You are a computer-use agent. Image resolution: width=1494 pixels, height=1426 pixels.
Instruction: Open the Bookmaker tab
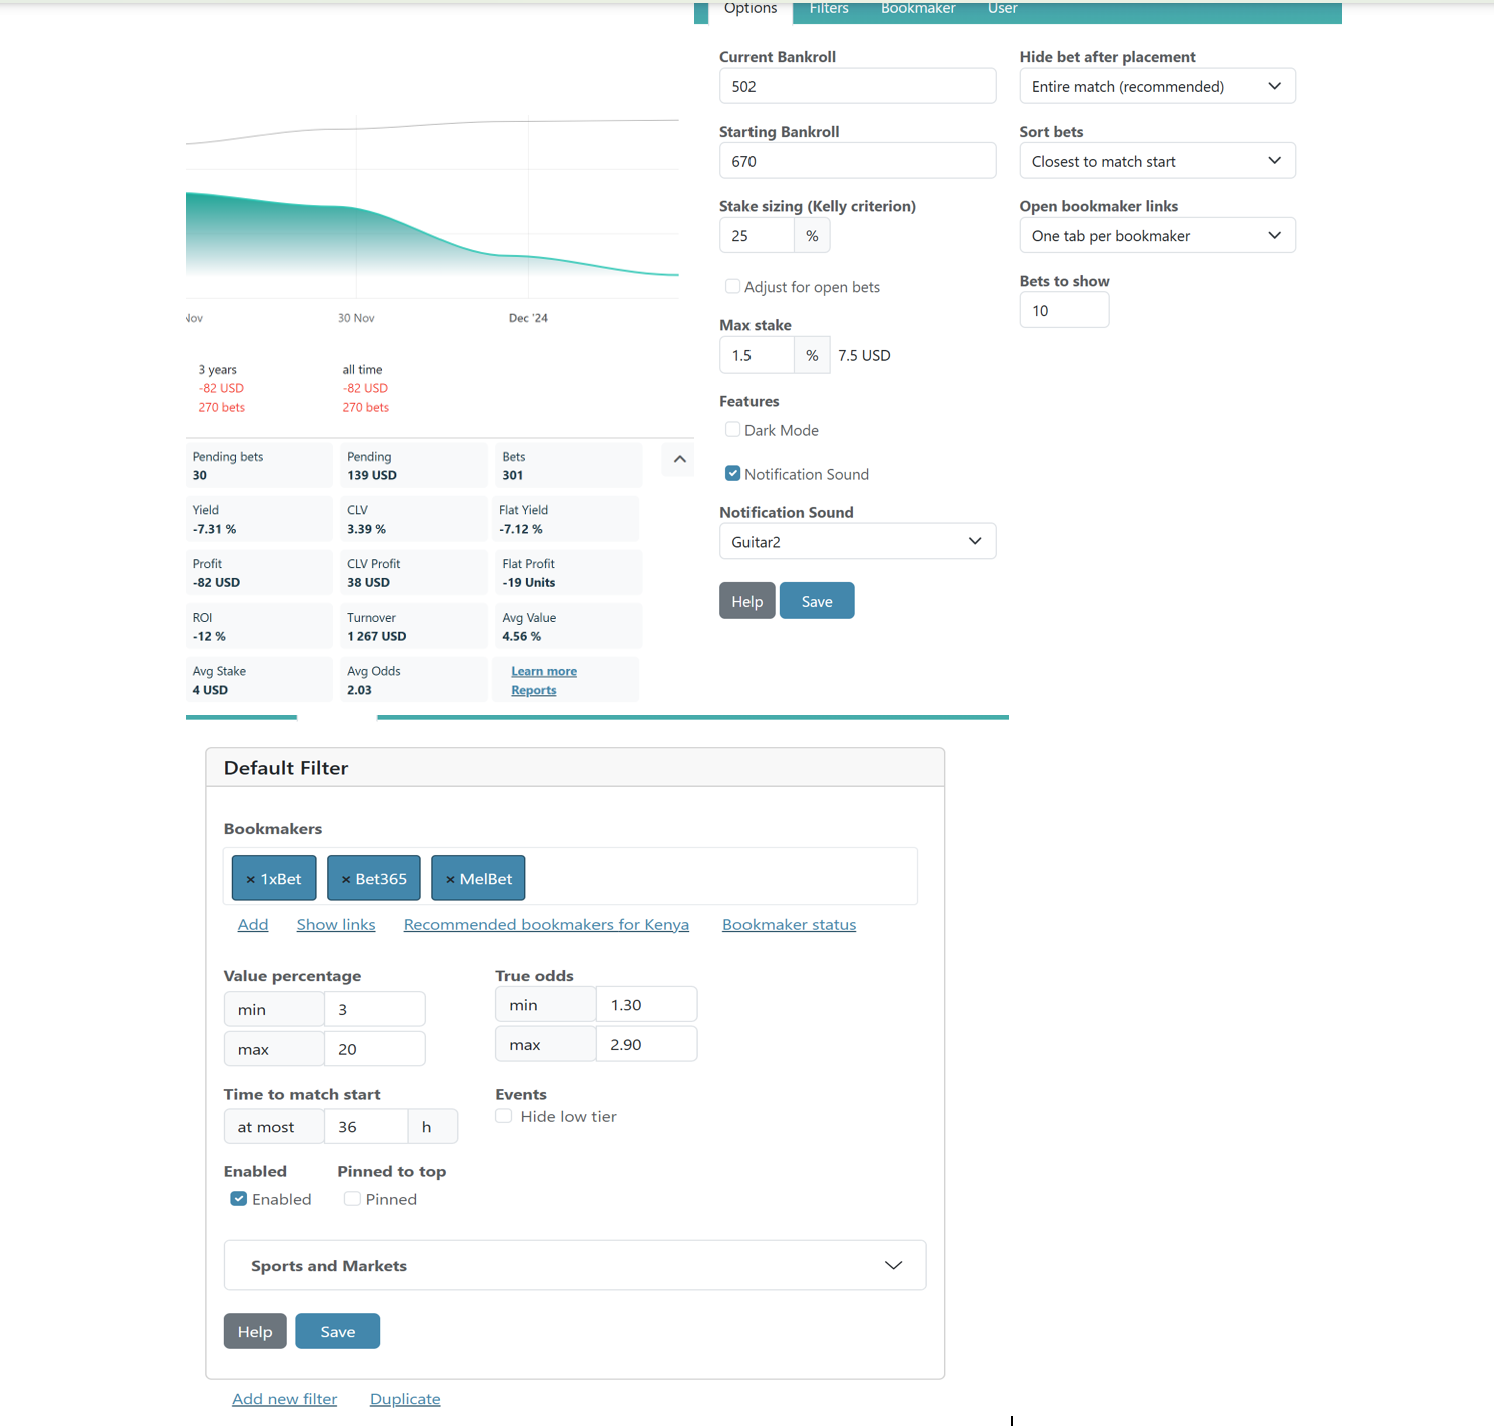pos(917,9)
